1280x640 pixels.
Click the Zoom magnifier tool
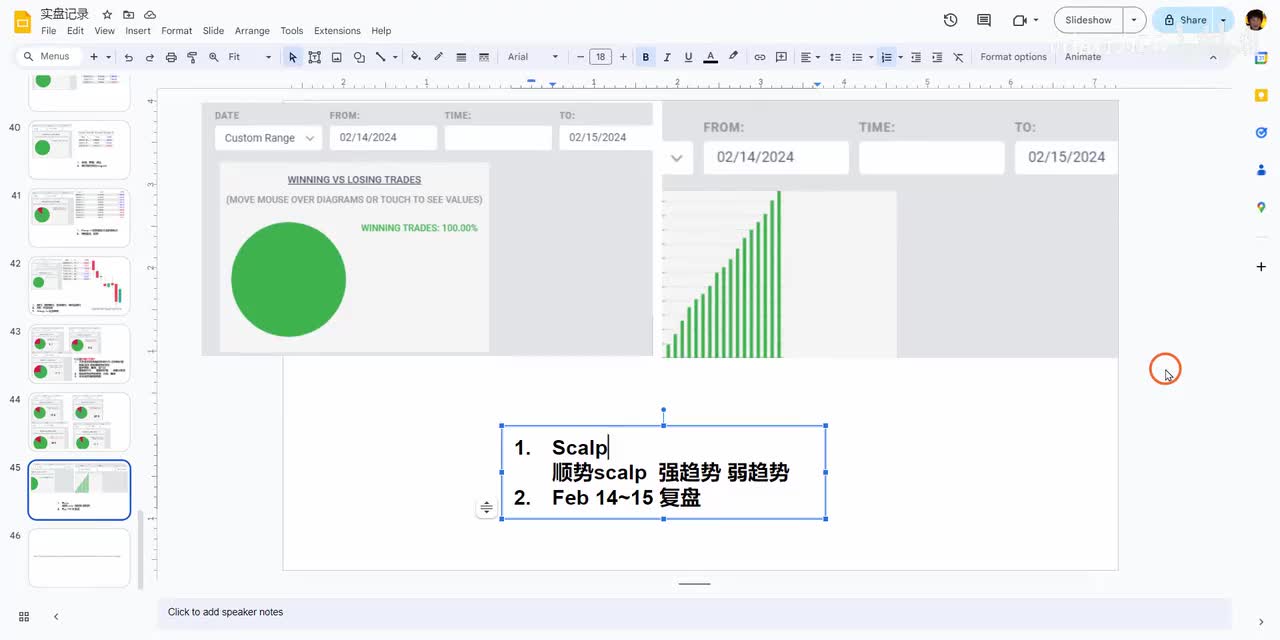coord(213,57)
